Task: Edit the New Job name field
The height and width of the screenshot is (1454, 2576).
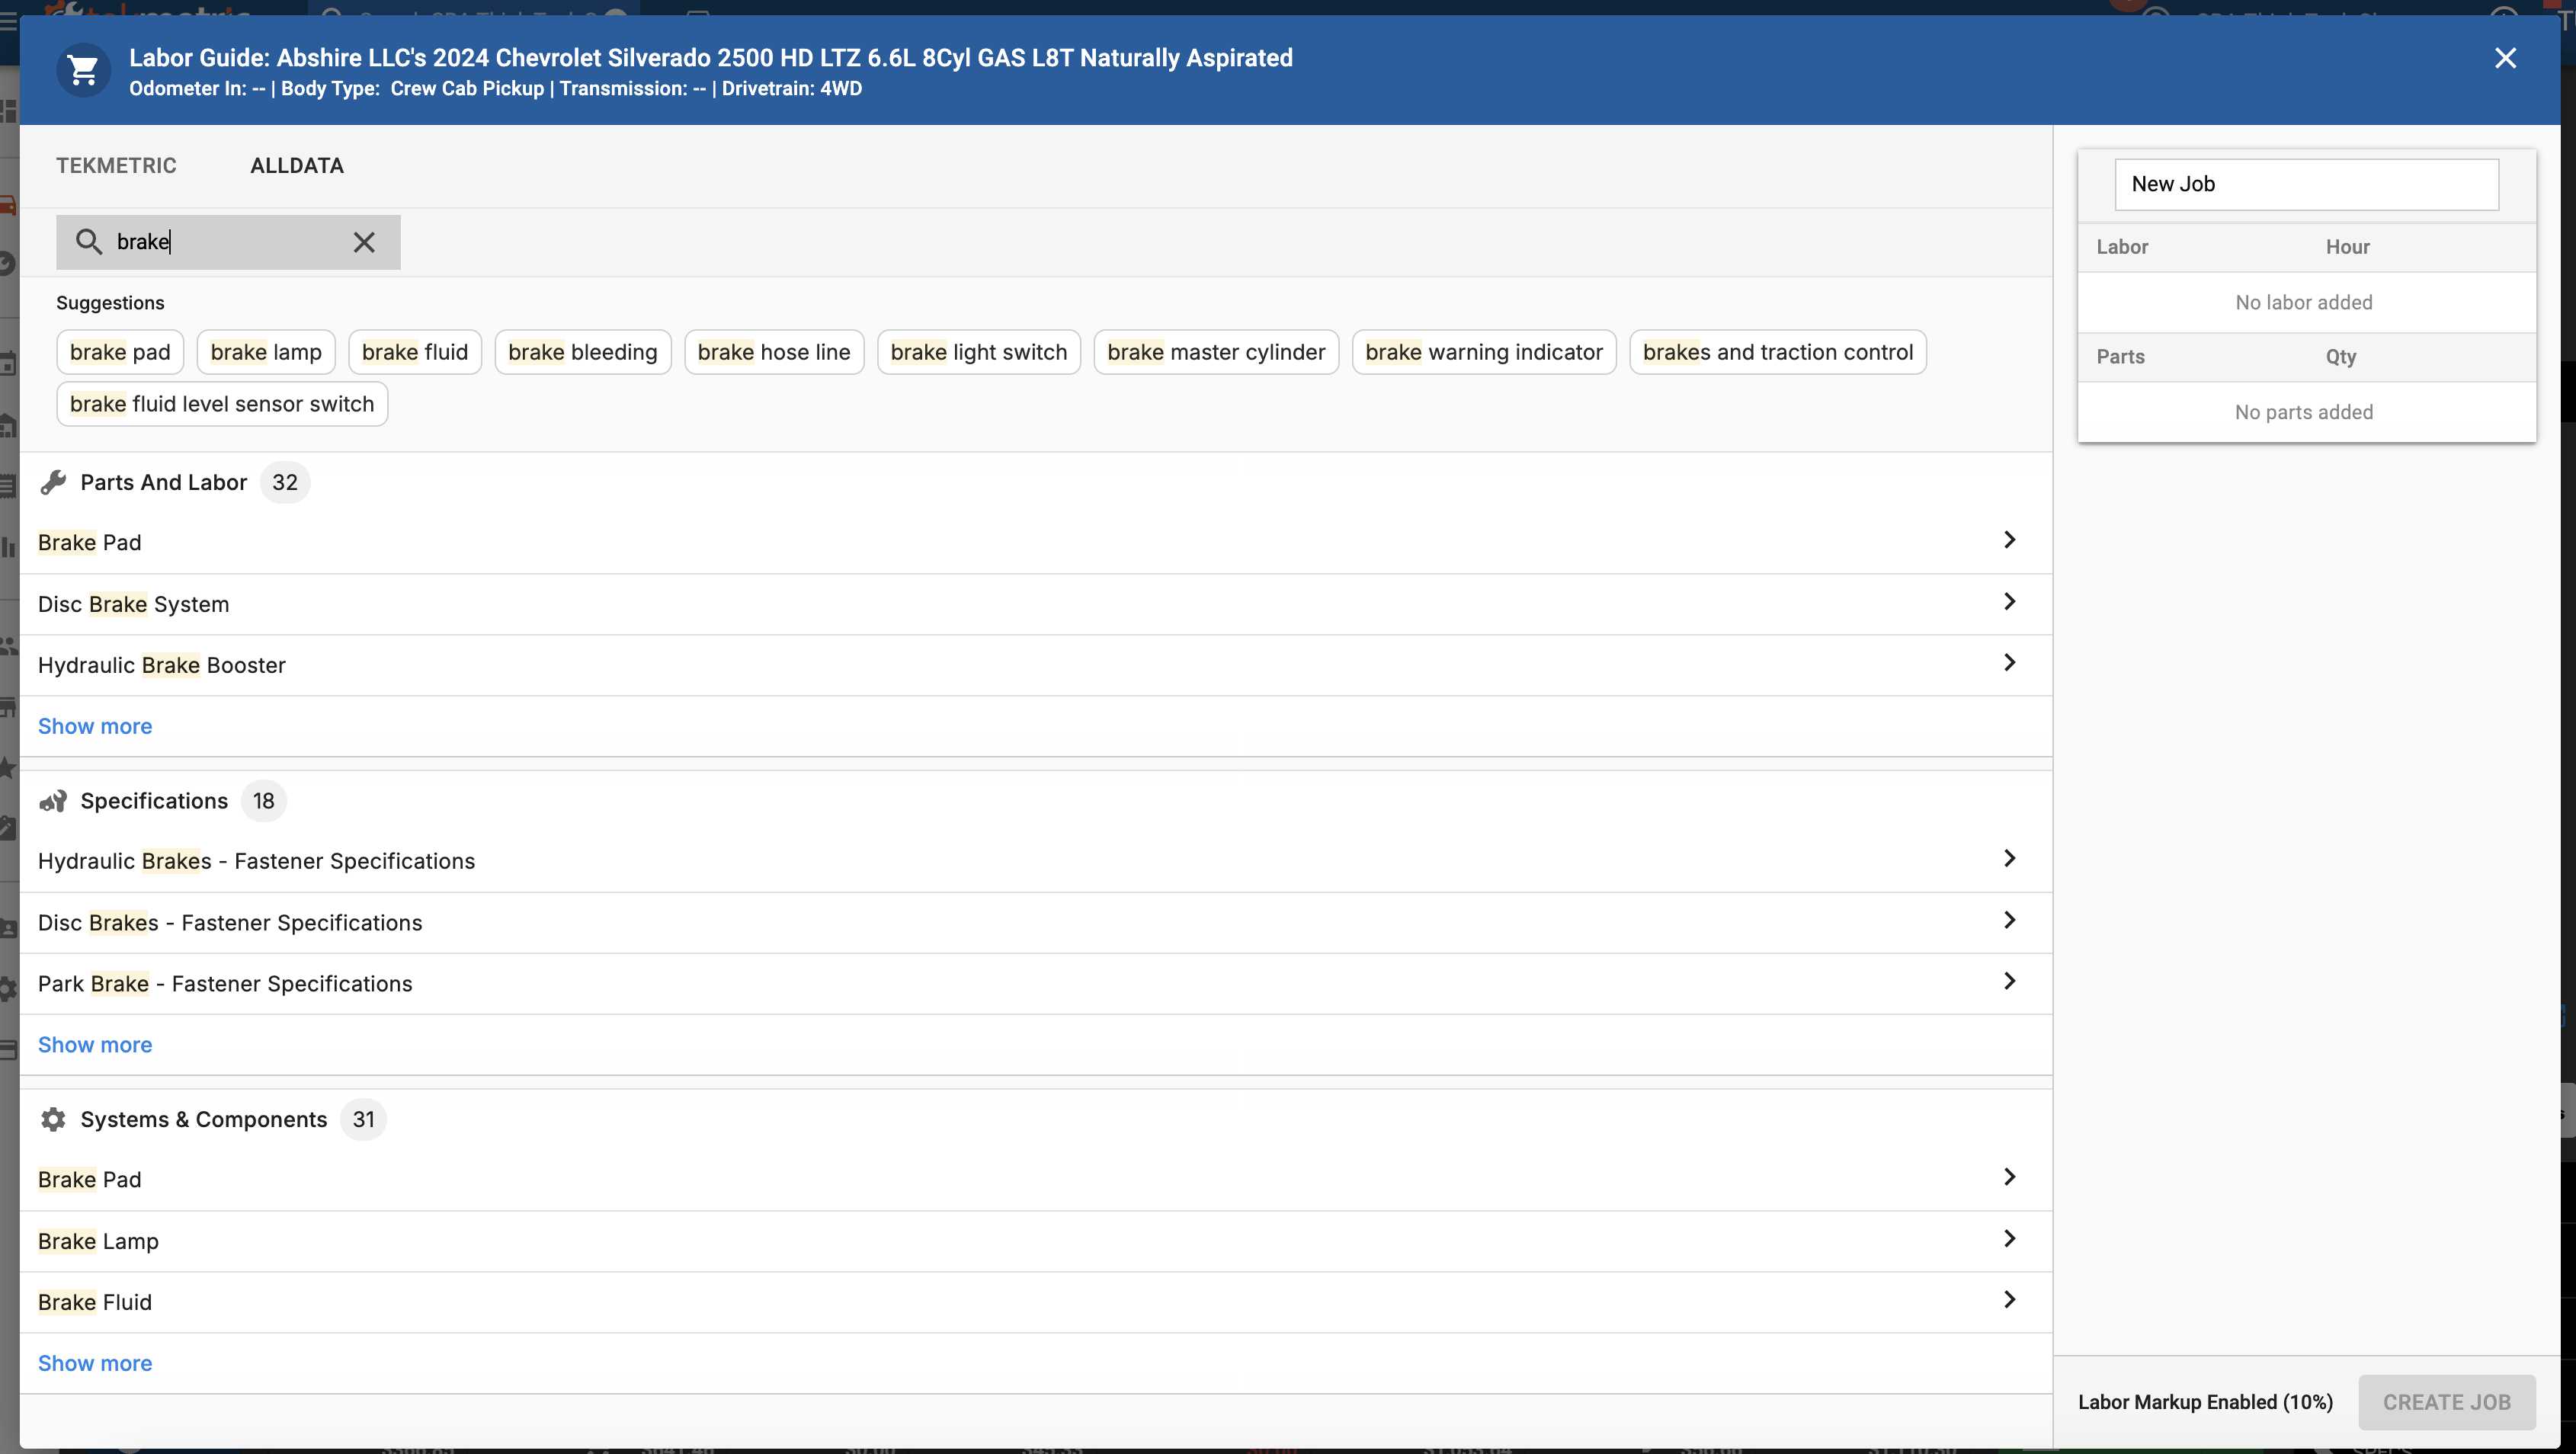Action: [x=2306, y=184]
